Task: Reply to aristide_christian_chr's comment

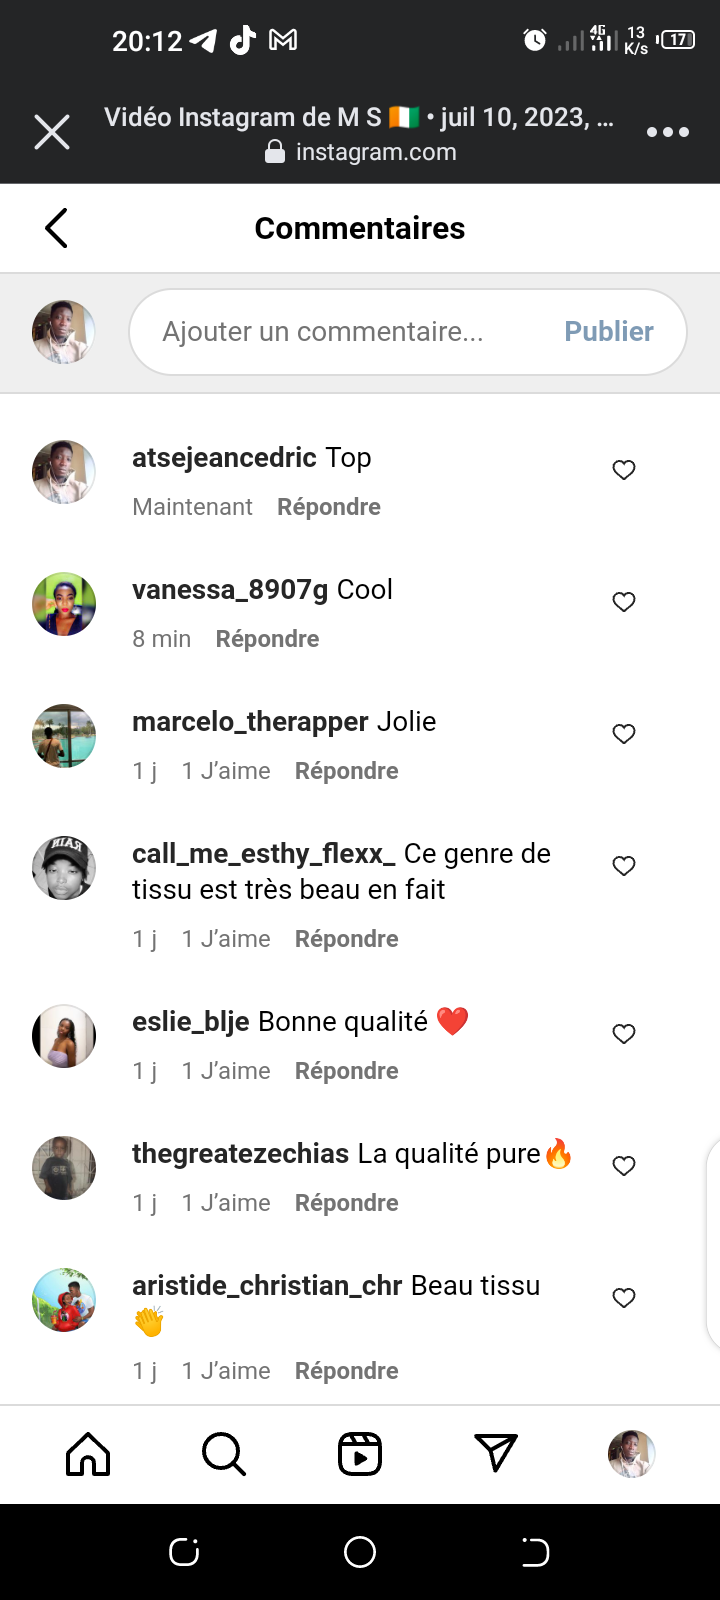Action: pos(346,1371)
